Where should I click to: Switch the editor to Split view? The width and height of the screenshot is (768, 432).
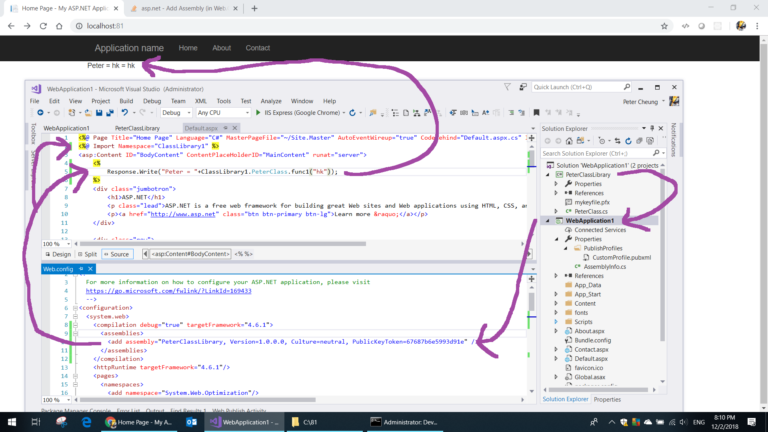click(x=87, y=254)
